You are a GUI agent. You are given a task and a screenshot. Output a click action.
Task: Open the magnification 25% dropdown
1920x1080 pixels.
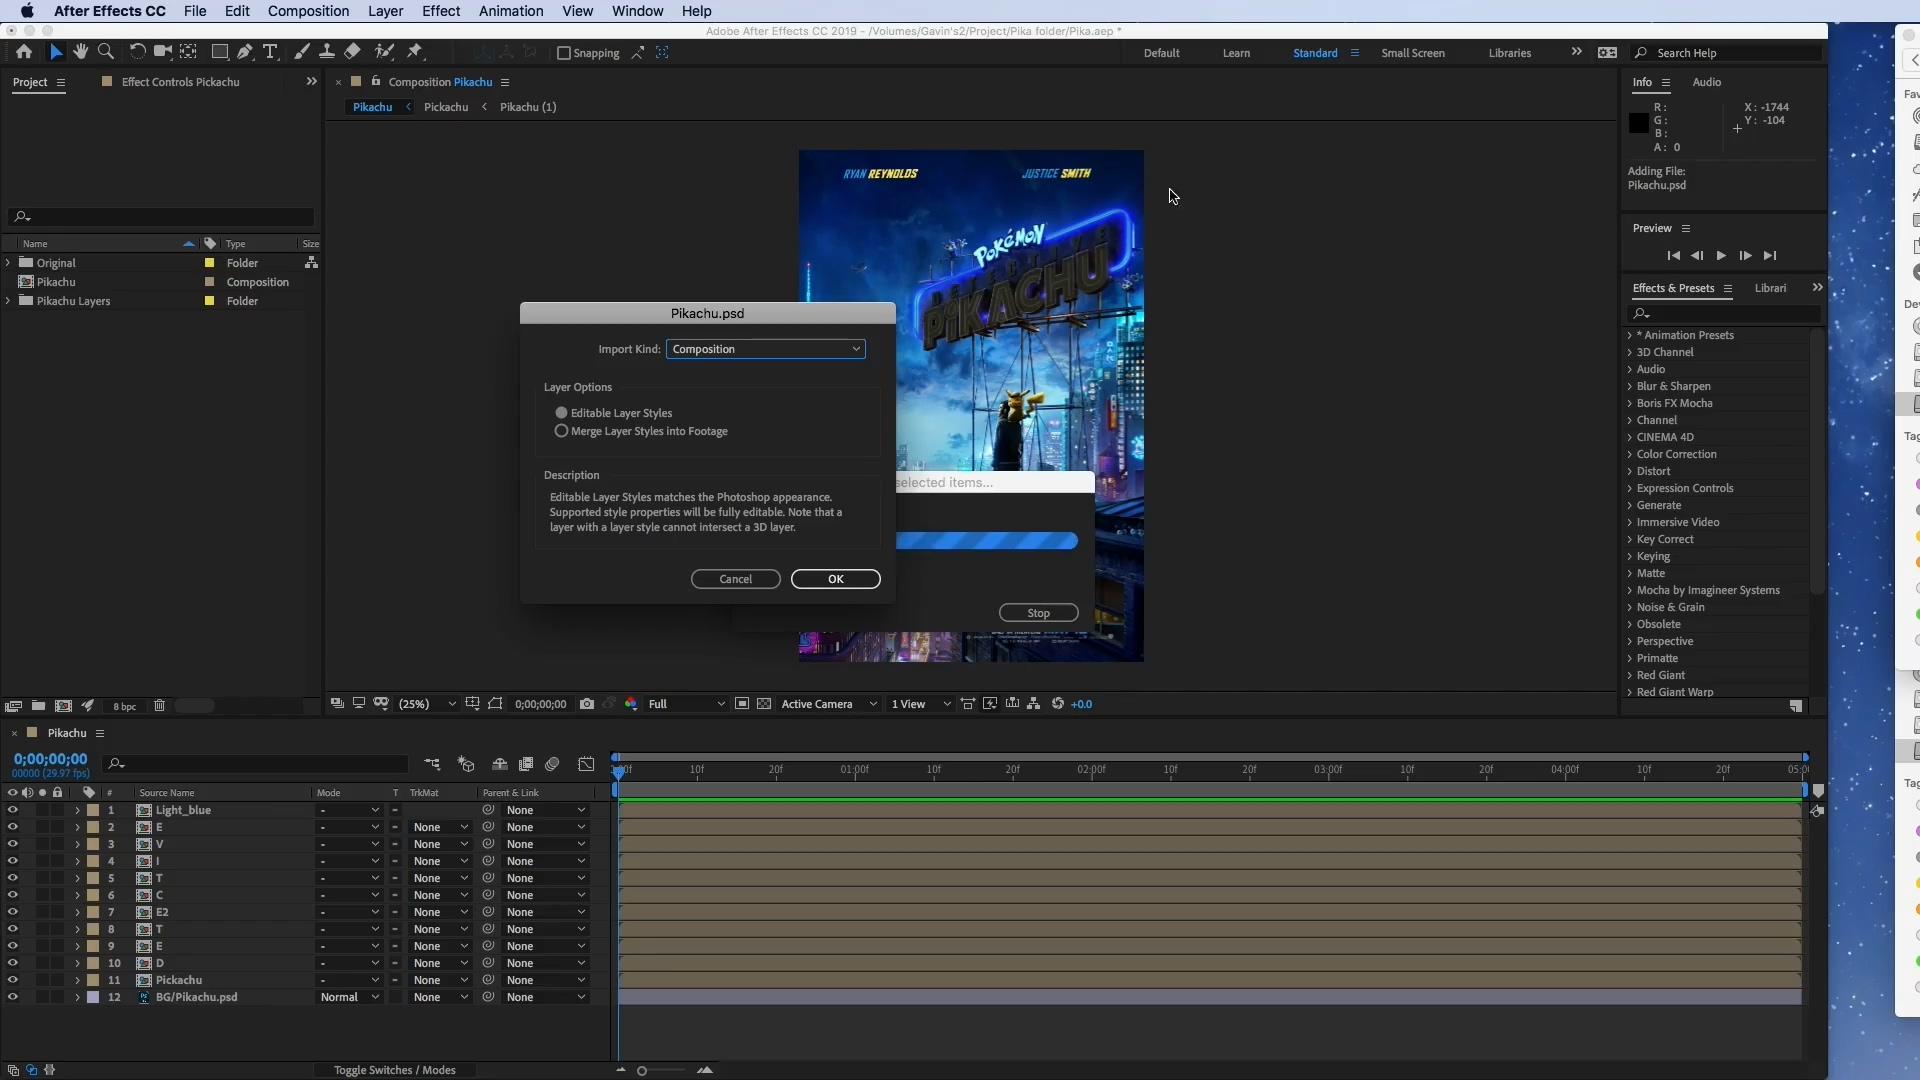tap(427, 705)
